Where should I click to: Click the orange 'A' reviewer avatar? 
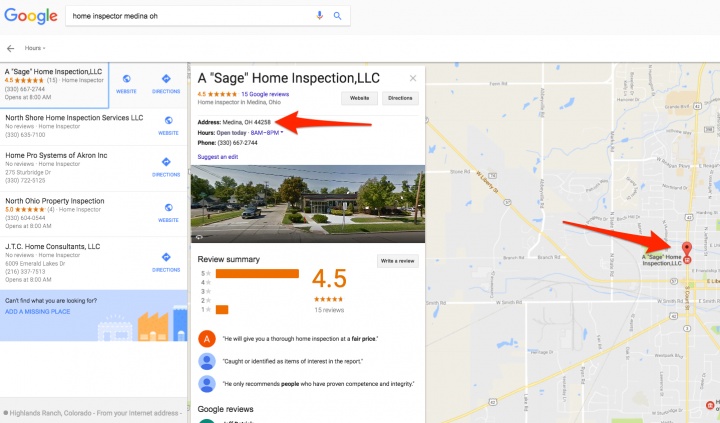tap(207, 339)
